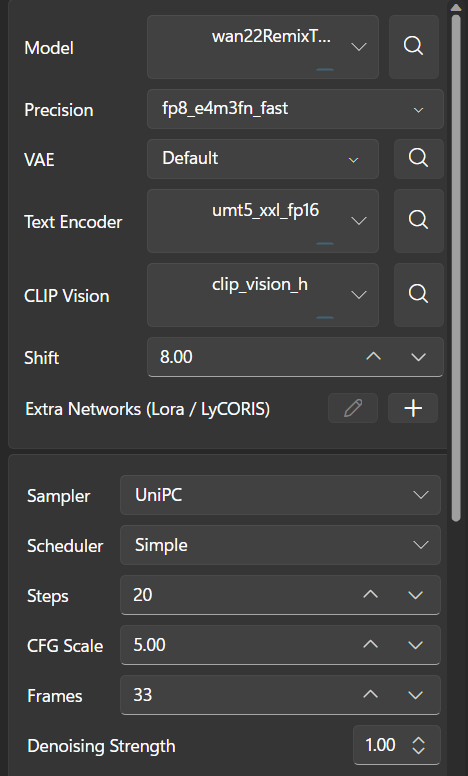Viewport: 468px width, 776px height.
Task: Click the Denoising Strength value field
Action: [397, 745]
